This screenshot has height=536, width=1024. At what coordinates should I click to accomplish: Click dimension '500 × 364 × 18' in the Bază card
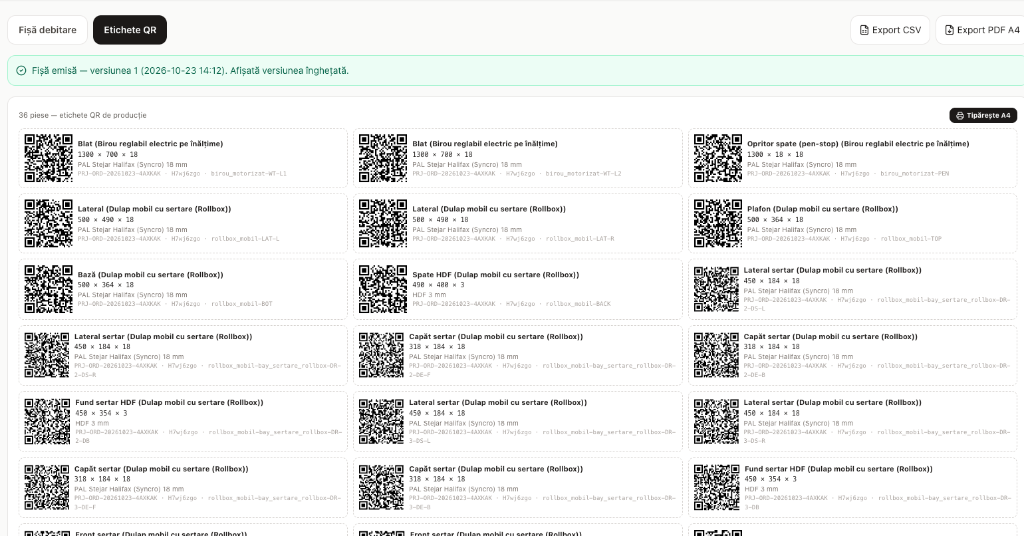click(106, 285)
